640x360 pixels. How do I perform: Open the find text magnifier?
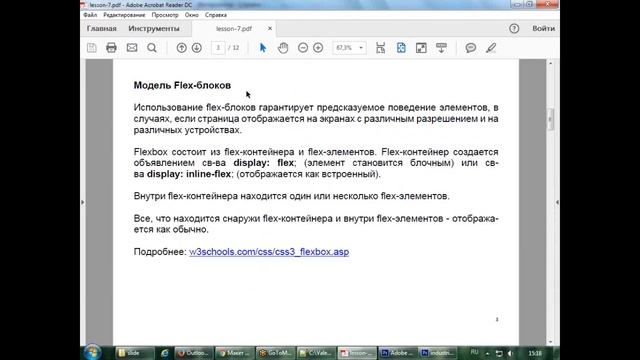pos(152,48)
